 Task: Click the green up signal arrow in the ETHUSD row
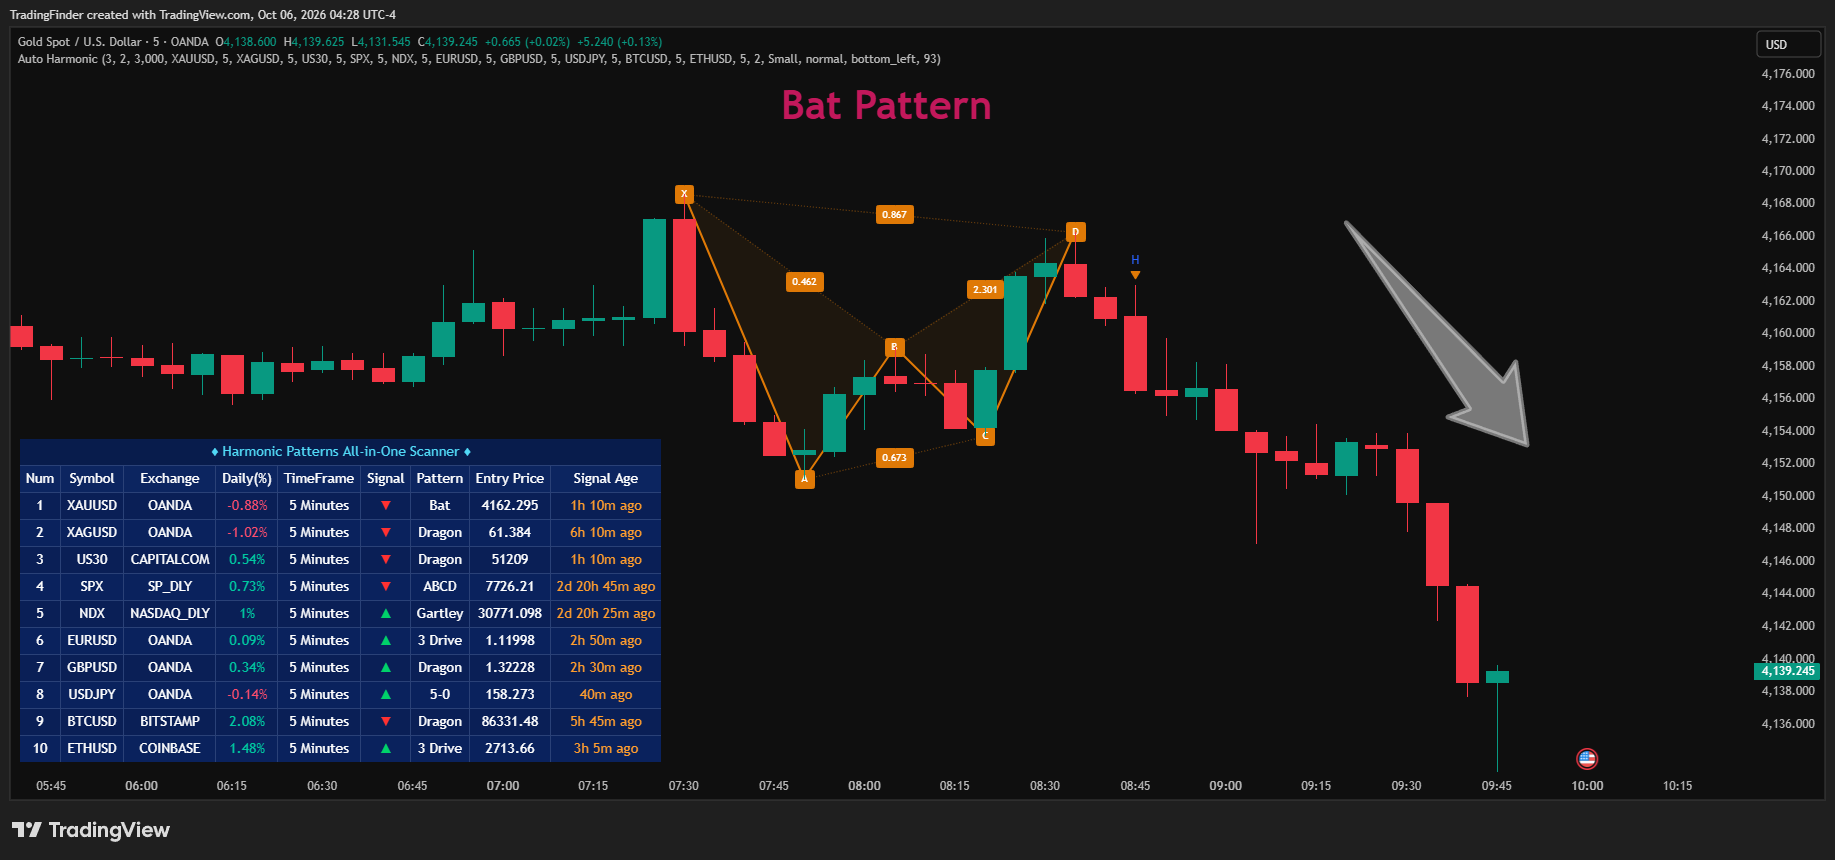(x=386, y=749)
